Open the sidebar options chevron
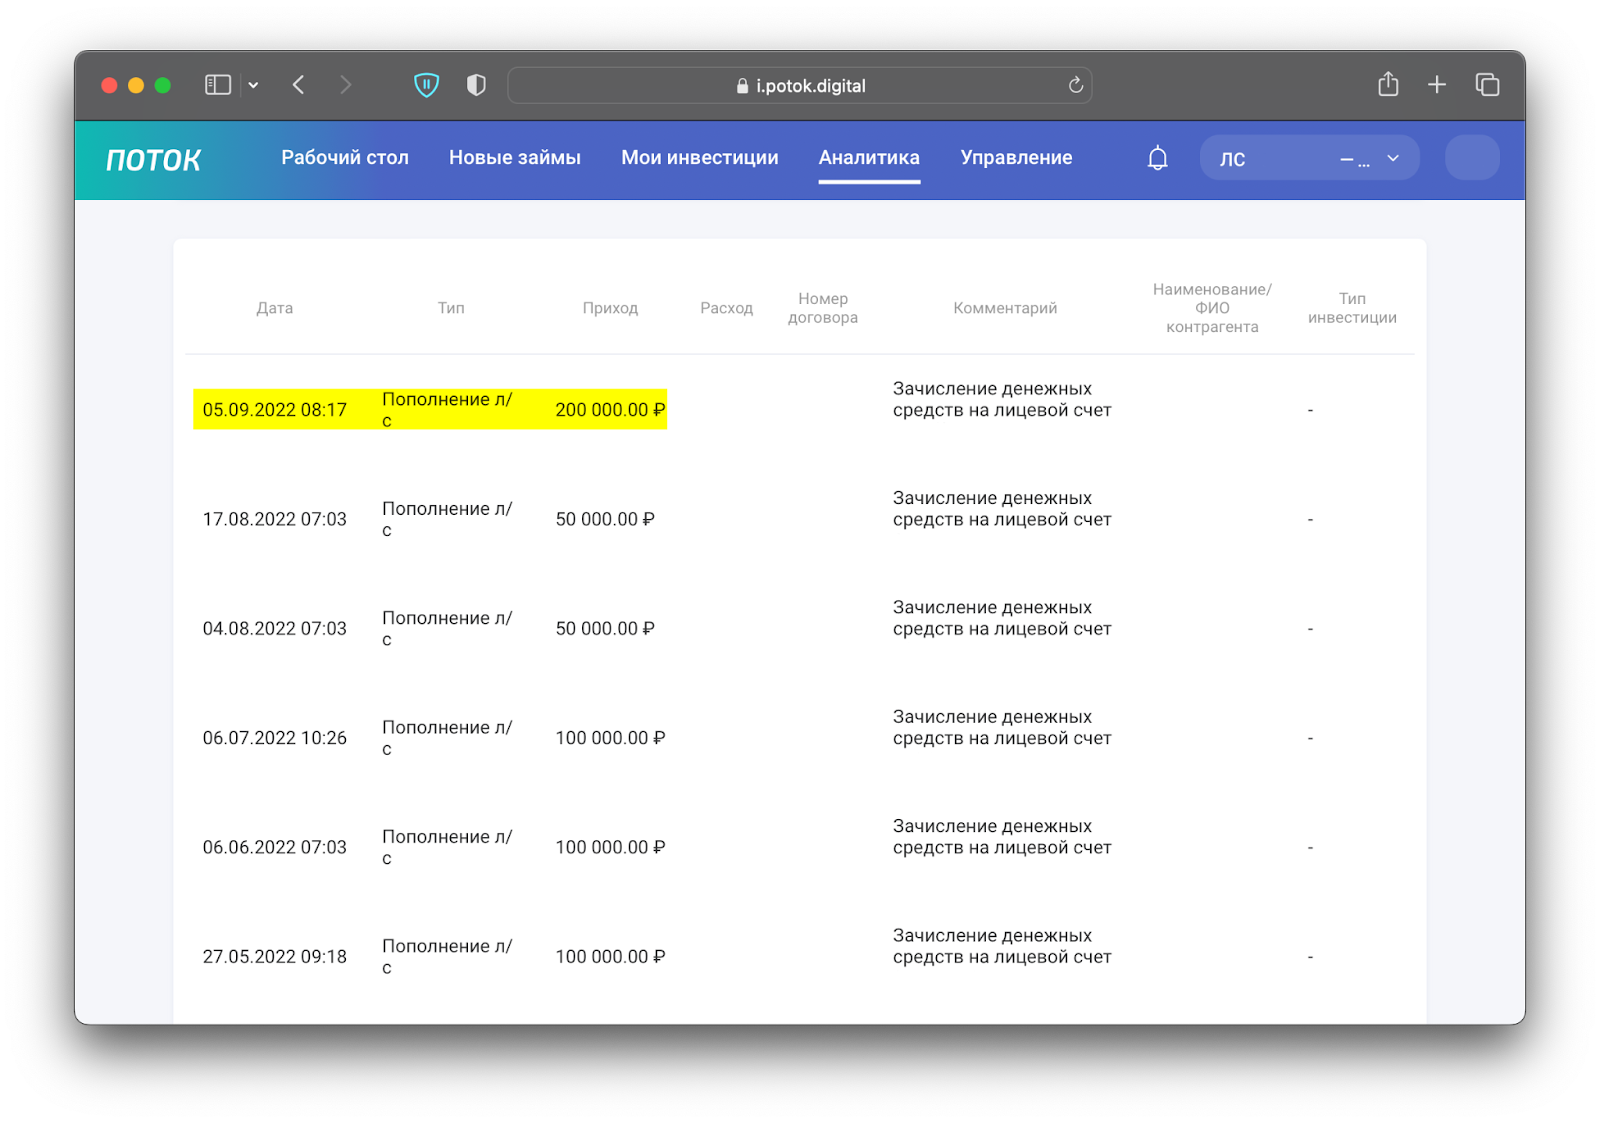The image size is (1600, 1123). pos(254,85)
